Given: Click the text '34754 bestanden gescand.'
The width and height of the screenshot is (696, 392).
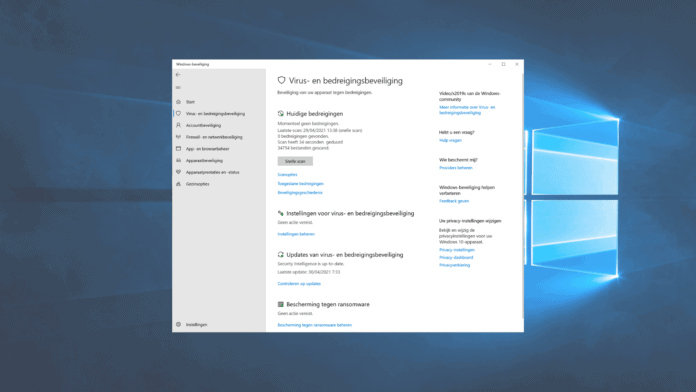Looking at the screenshot, I should pyautogui.click(x=304, y=148).
